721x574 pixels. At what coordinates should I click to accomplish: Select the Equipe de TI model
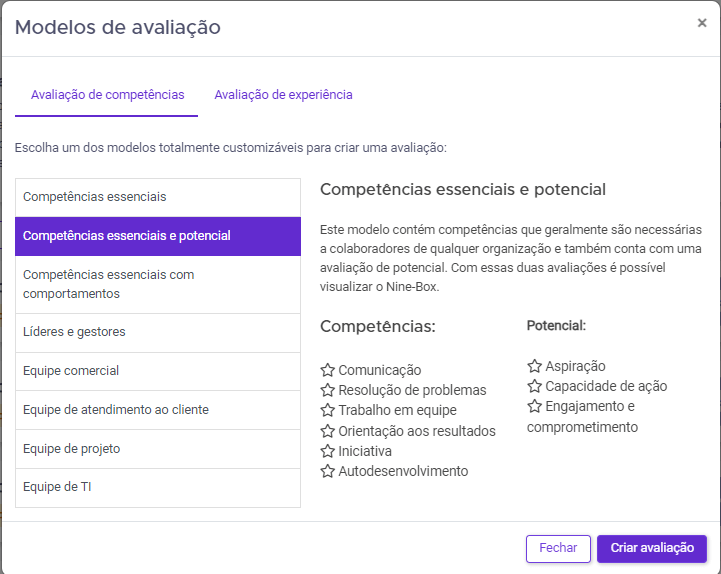[x=158, y=488]
